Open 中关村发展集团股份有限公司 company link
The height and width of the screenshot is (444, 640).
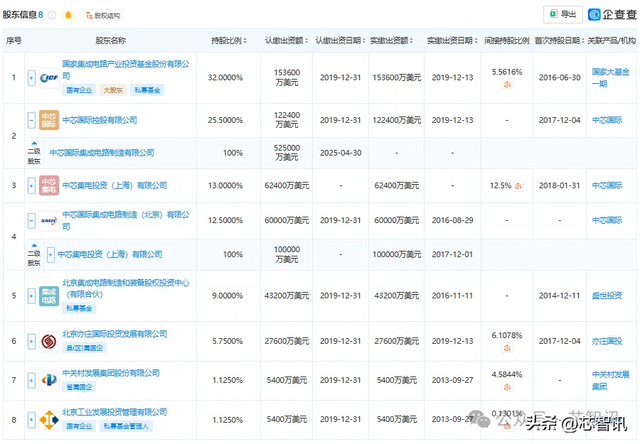coord(111,373)
